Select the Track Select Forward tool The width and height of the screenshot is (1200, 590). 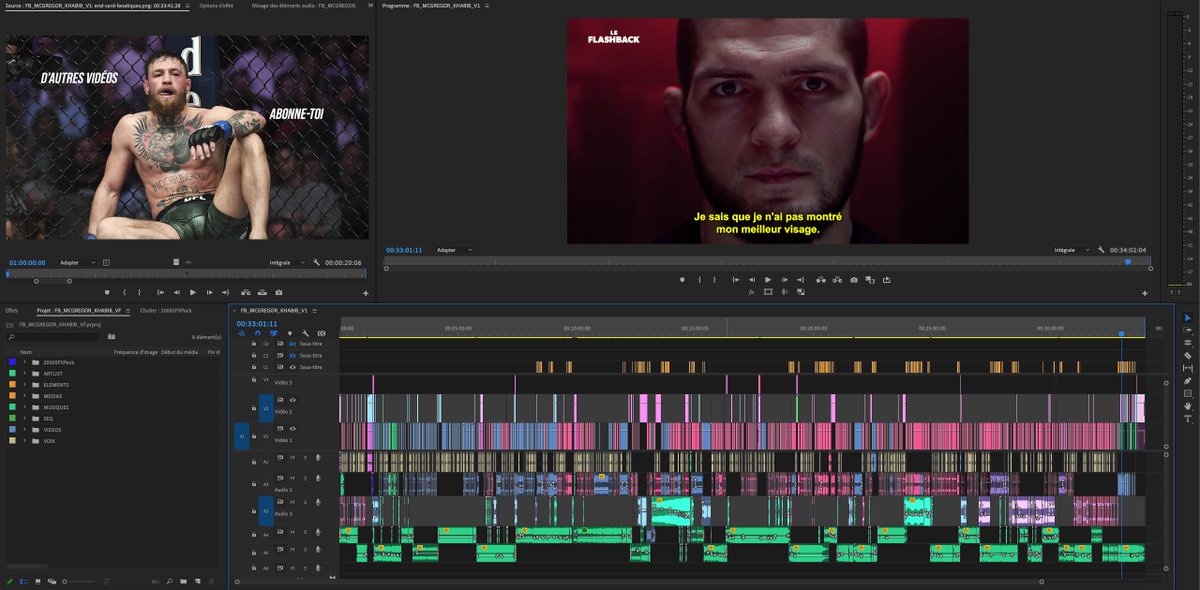click(x=1188, y=330)
